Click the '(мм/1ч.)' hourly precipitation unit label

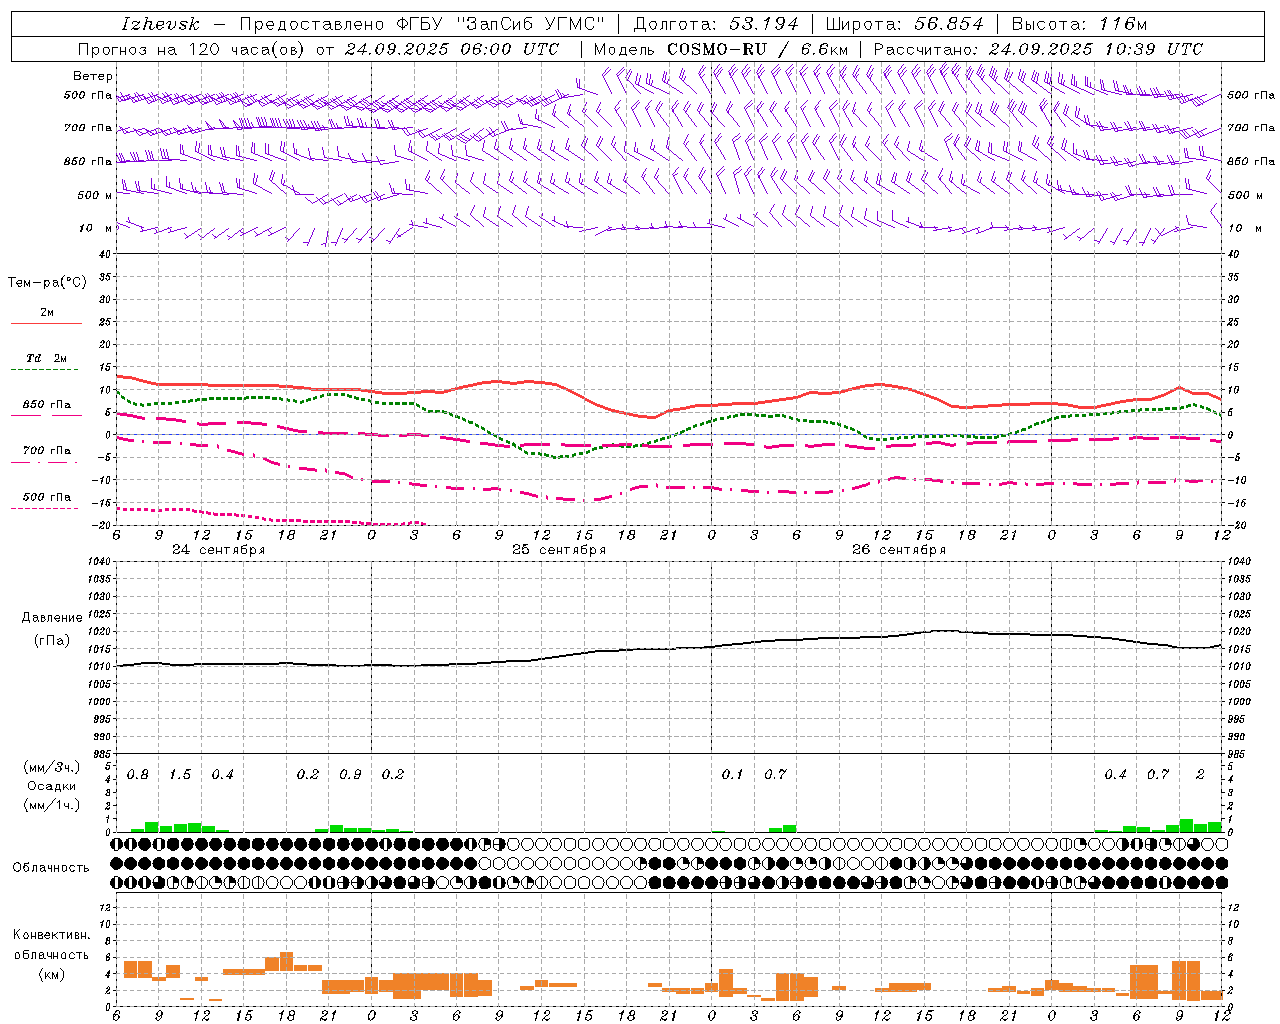51,805
